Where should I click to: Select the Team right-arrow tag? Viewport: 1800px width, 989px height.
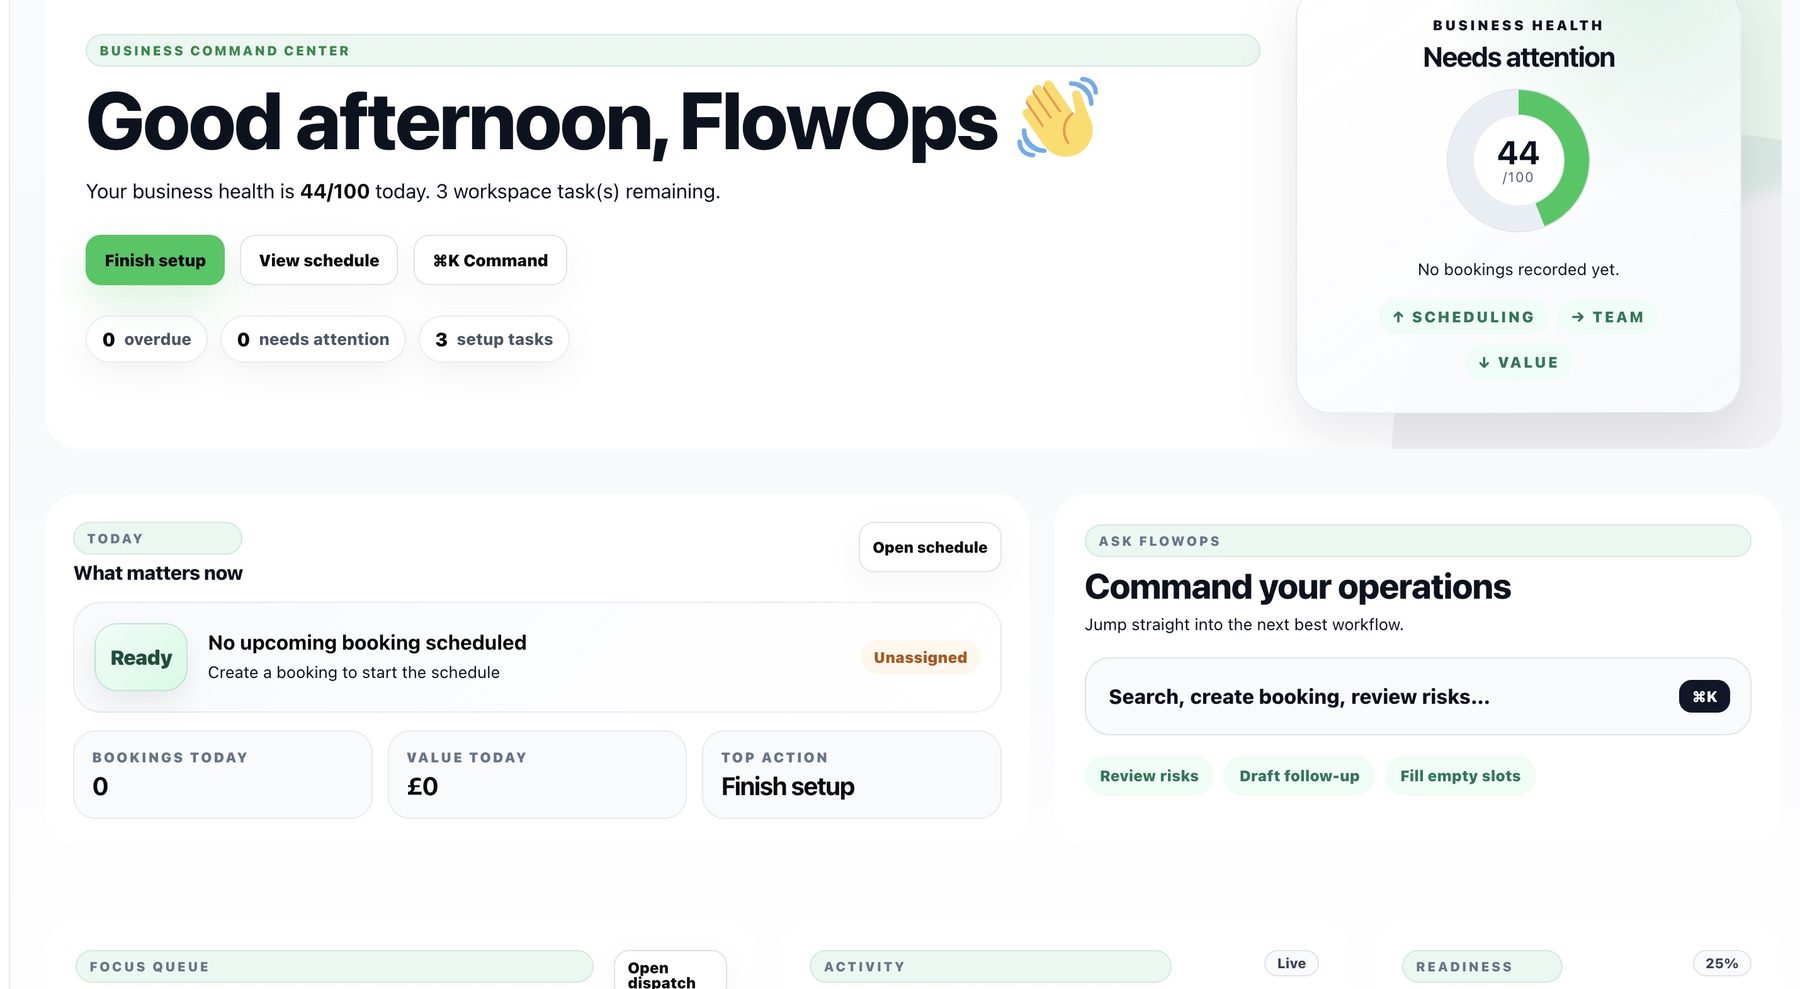(1607, 317)
